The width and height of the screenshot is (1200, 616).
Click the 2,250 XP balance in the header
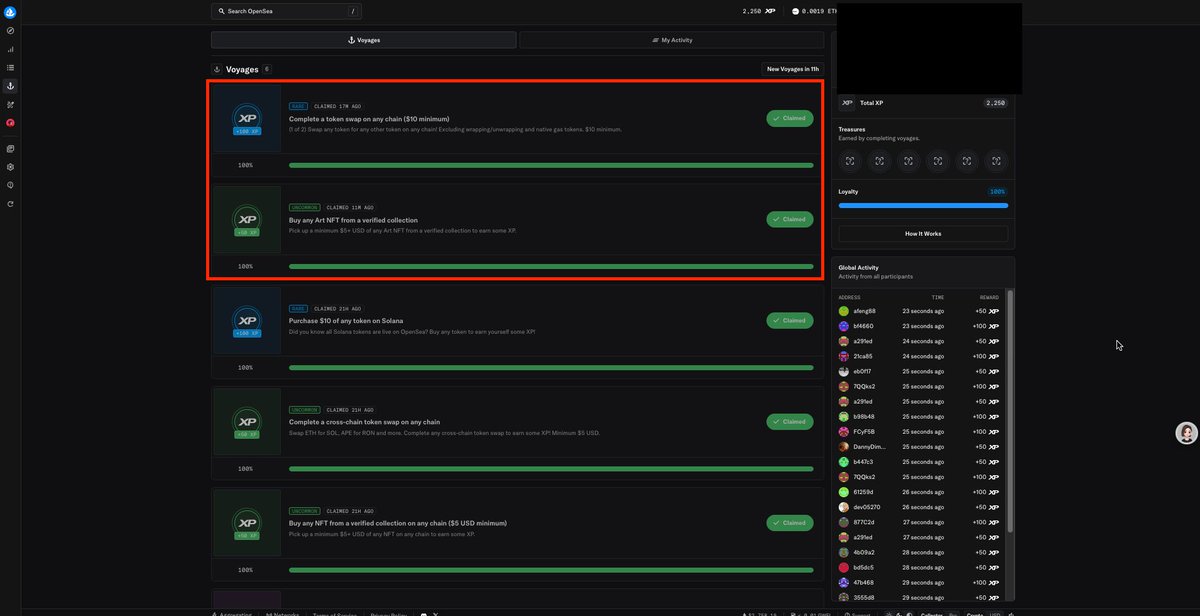click(758, 11)
